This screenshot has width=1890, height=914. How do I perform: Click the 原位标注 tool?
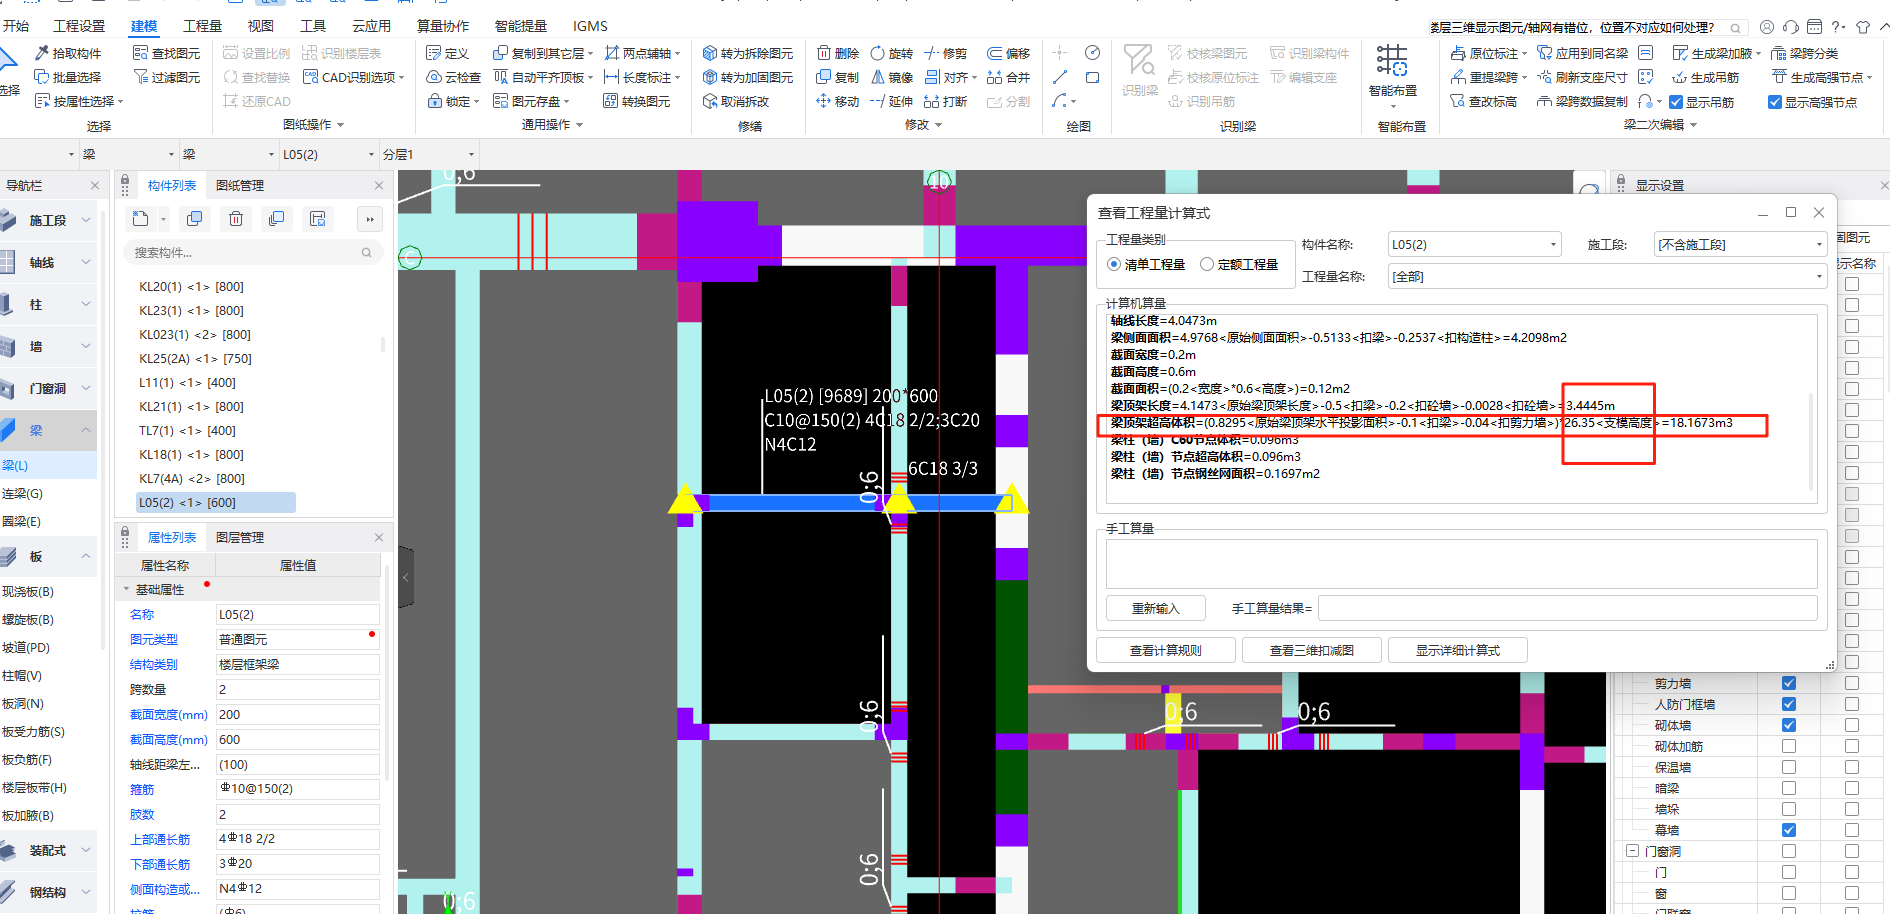tap(1488, 53)
